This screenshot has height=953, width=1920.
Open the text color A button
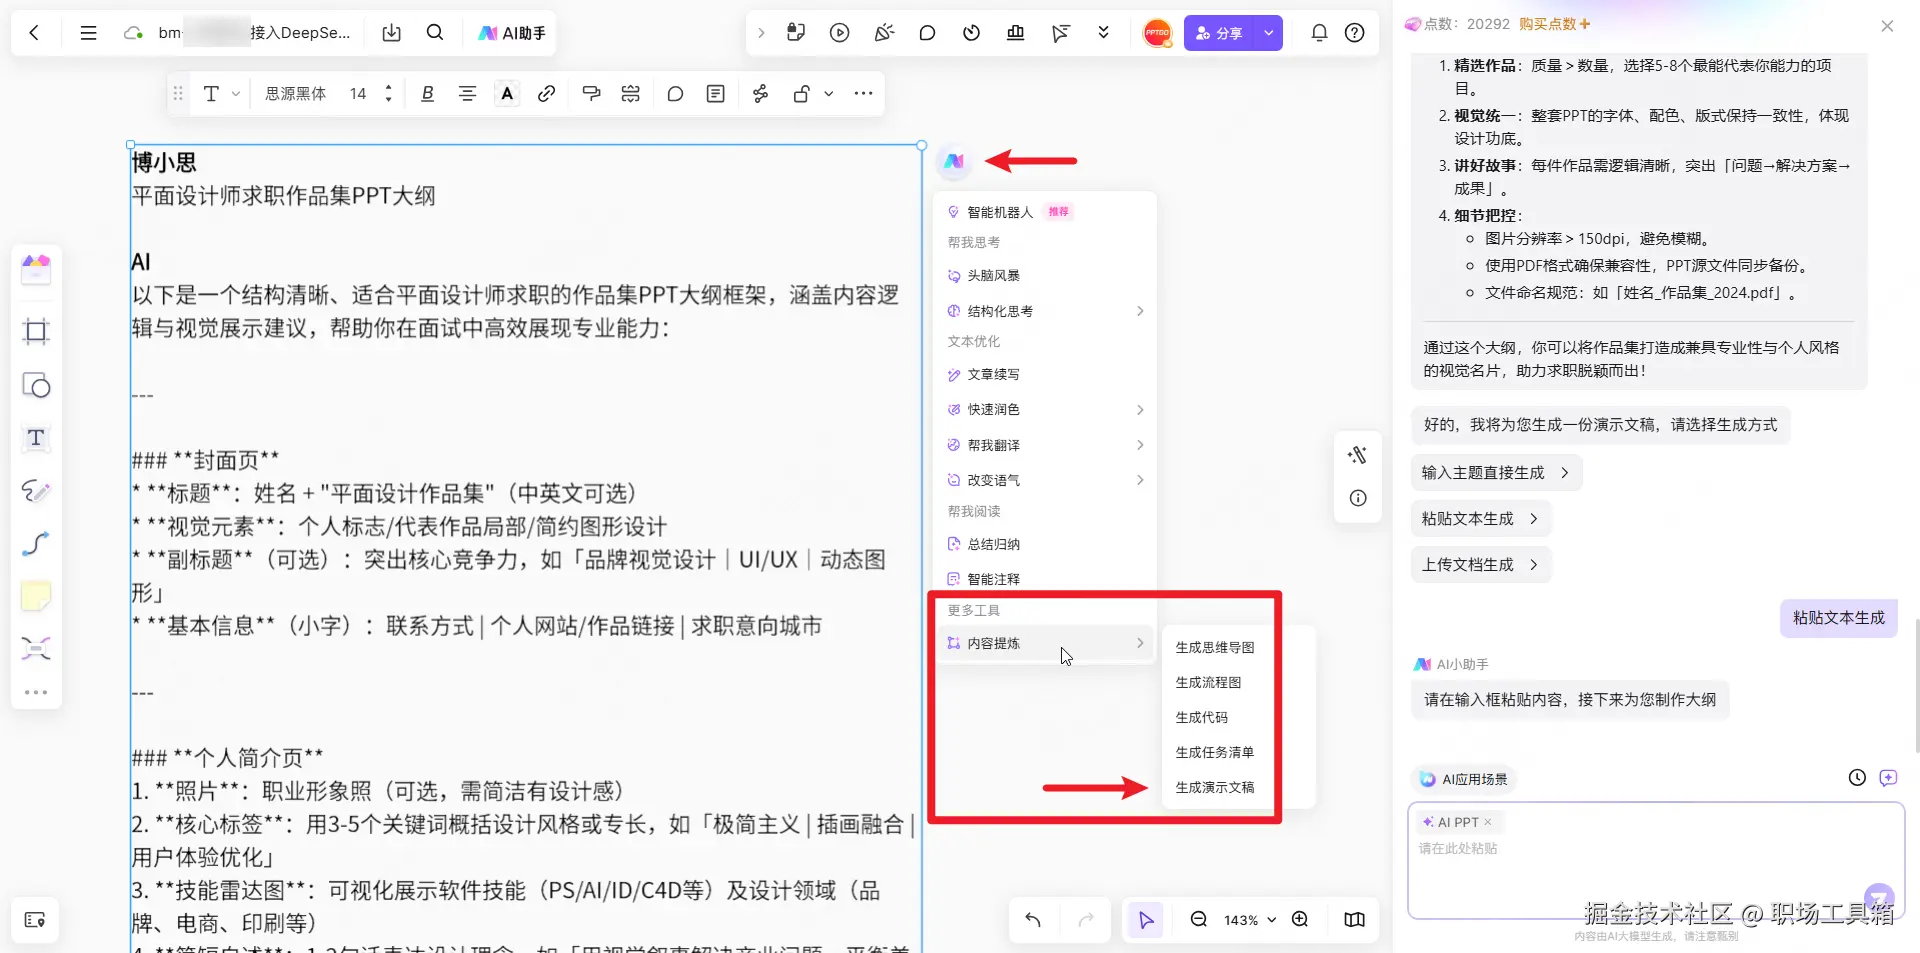tap(507, 94)
